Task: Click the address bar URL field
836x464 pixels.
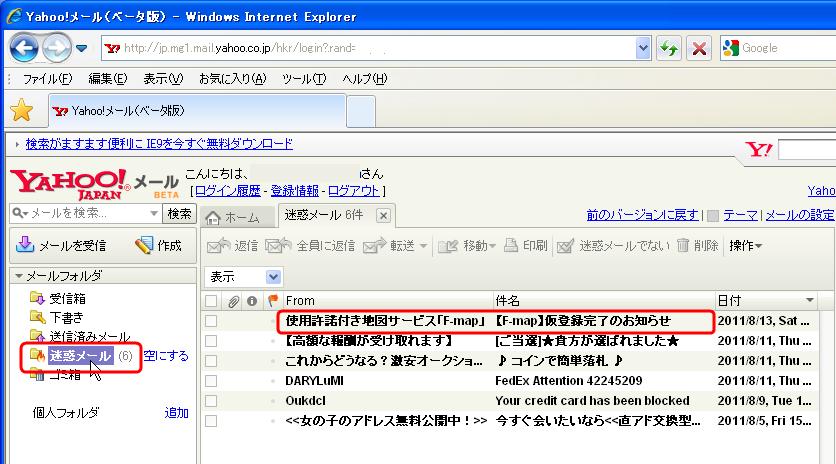Action: (368, 49)
